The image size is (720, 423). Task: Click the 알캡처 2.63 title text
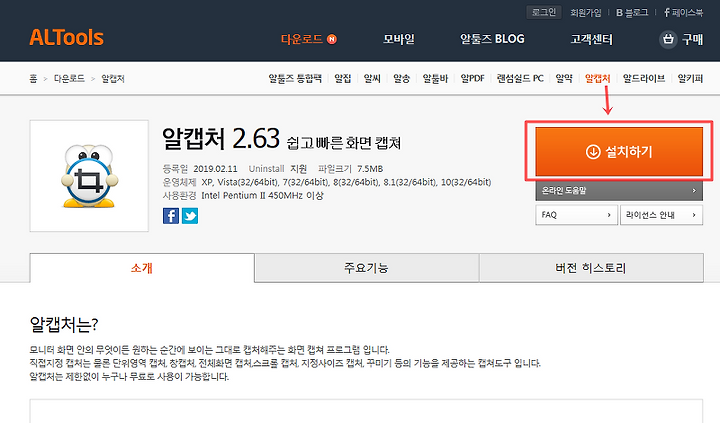point(221,138)
